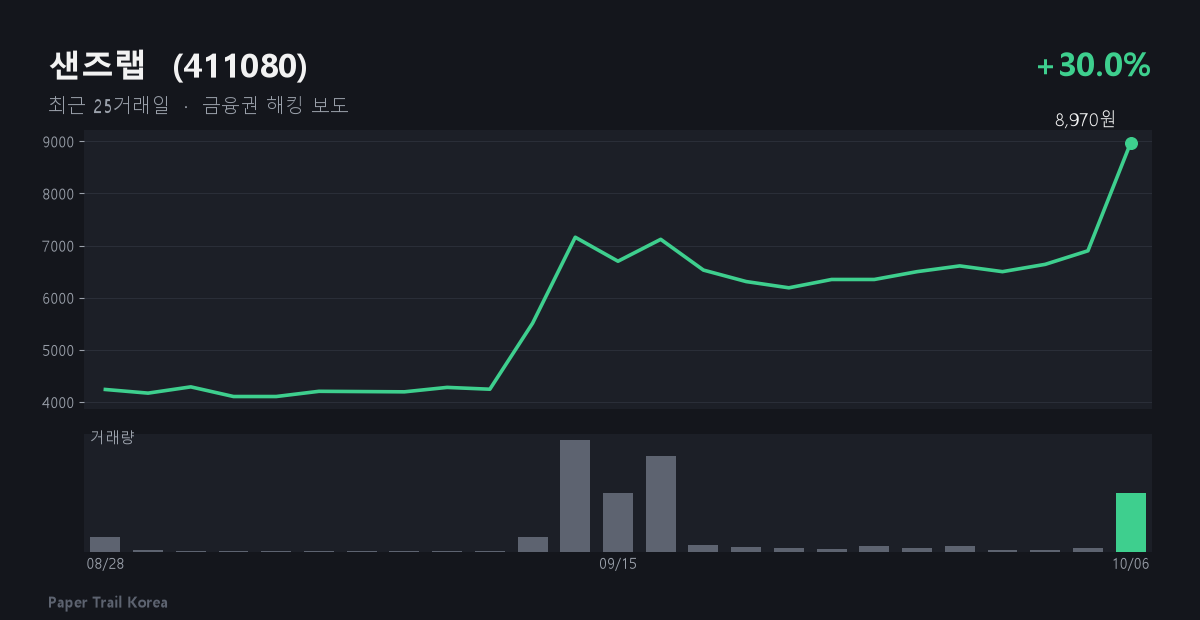Viewport: 1200px width, 620px height.
Task: Click the +30.0% change percentage
Action: coord(1094,66)
